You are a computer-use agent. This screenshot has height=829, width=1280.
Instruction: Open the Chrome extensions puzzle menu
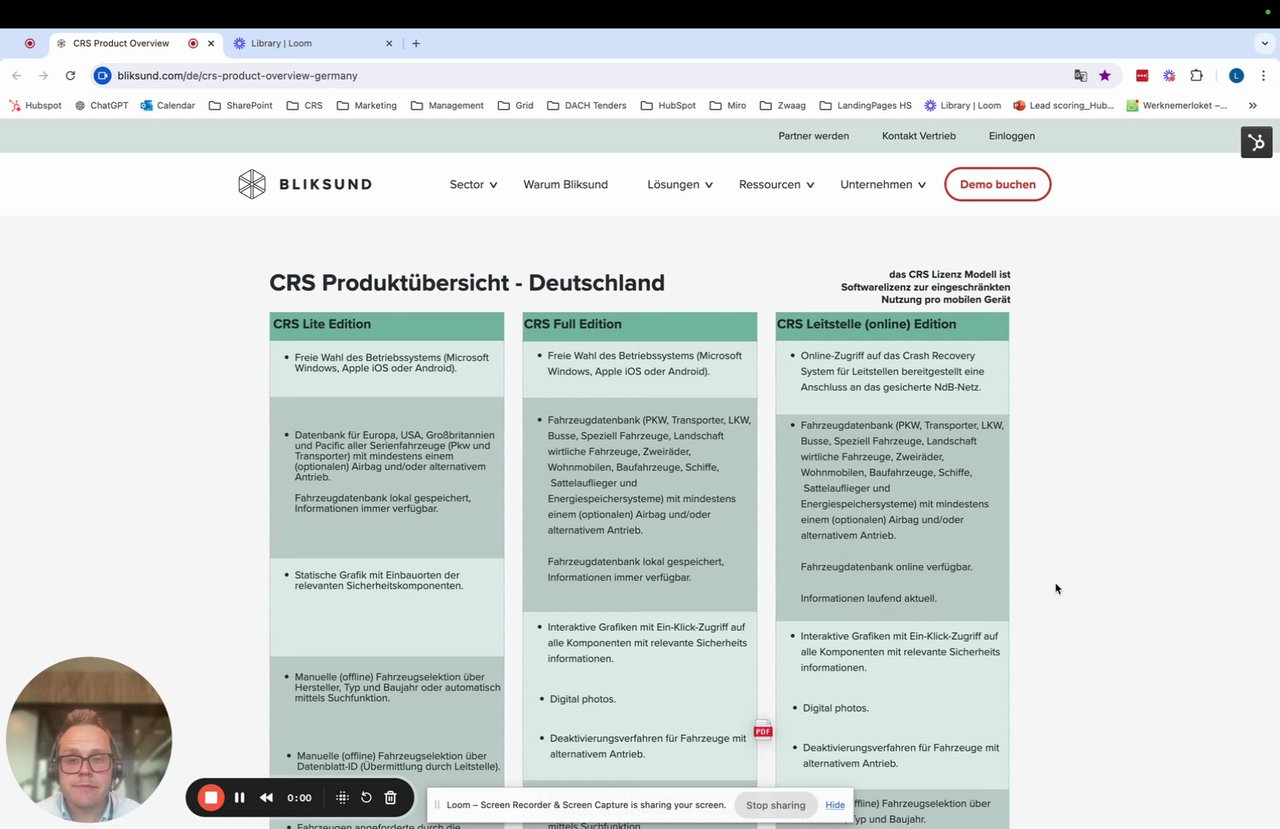click(x=1196, y=75)
